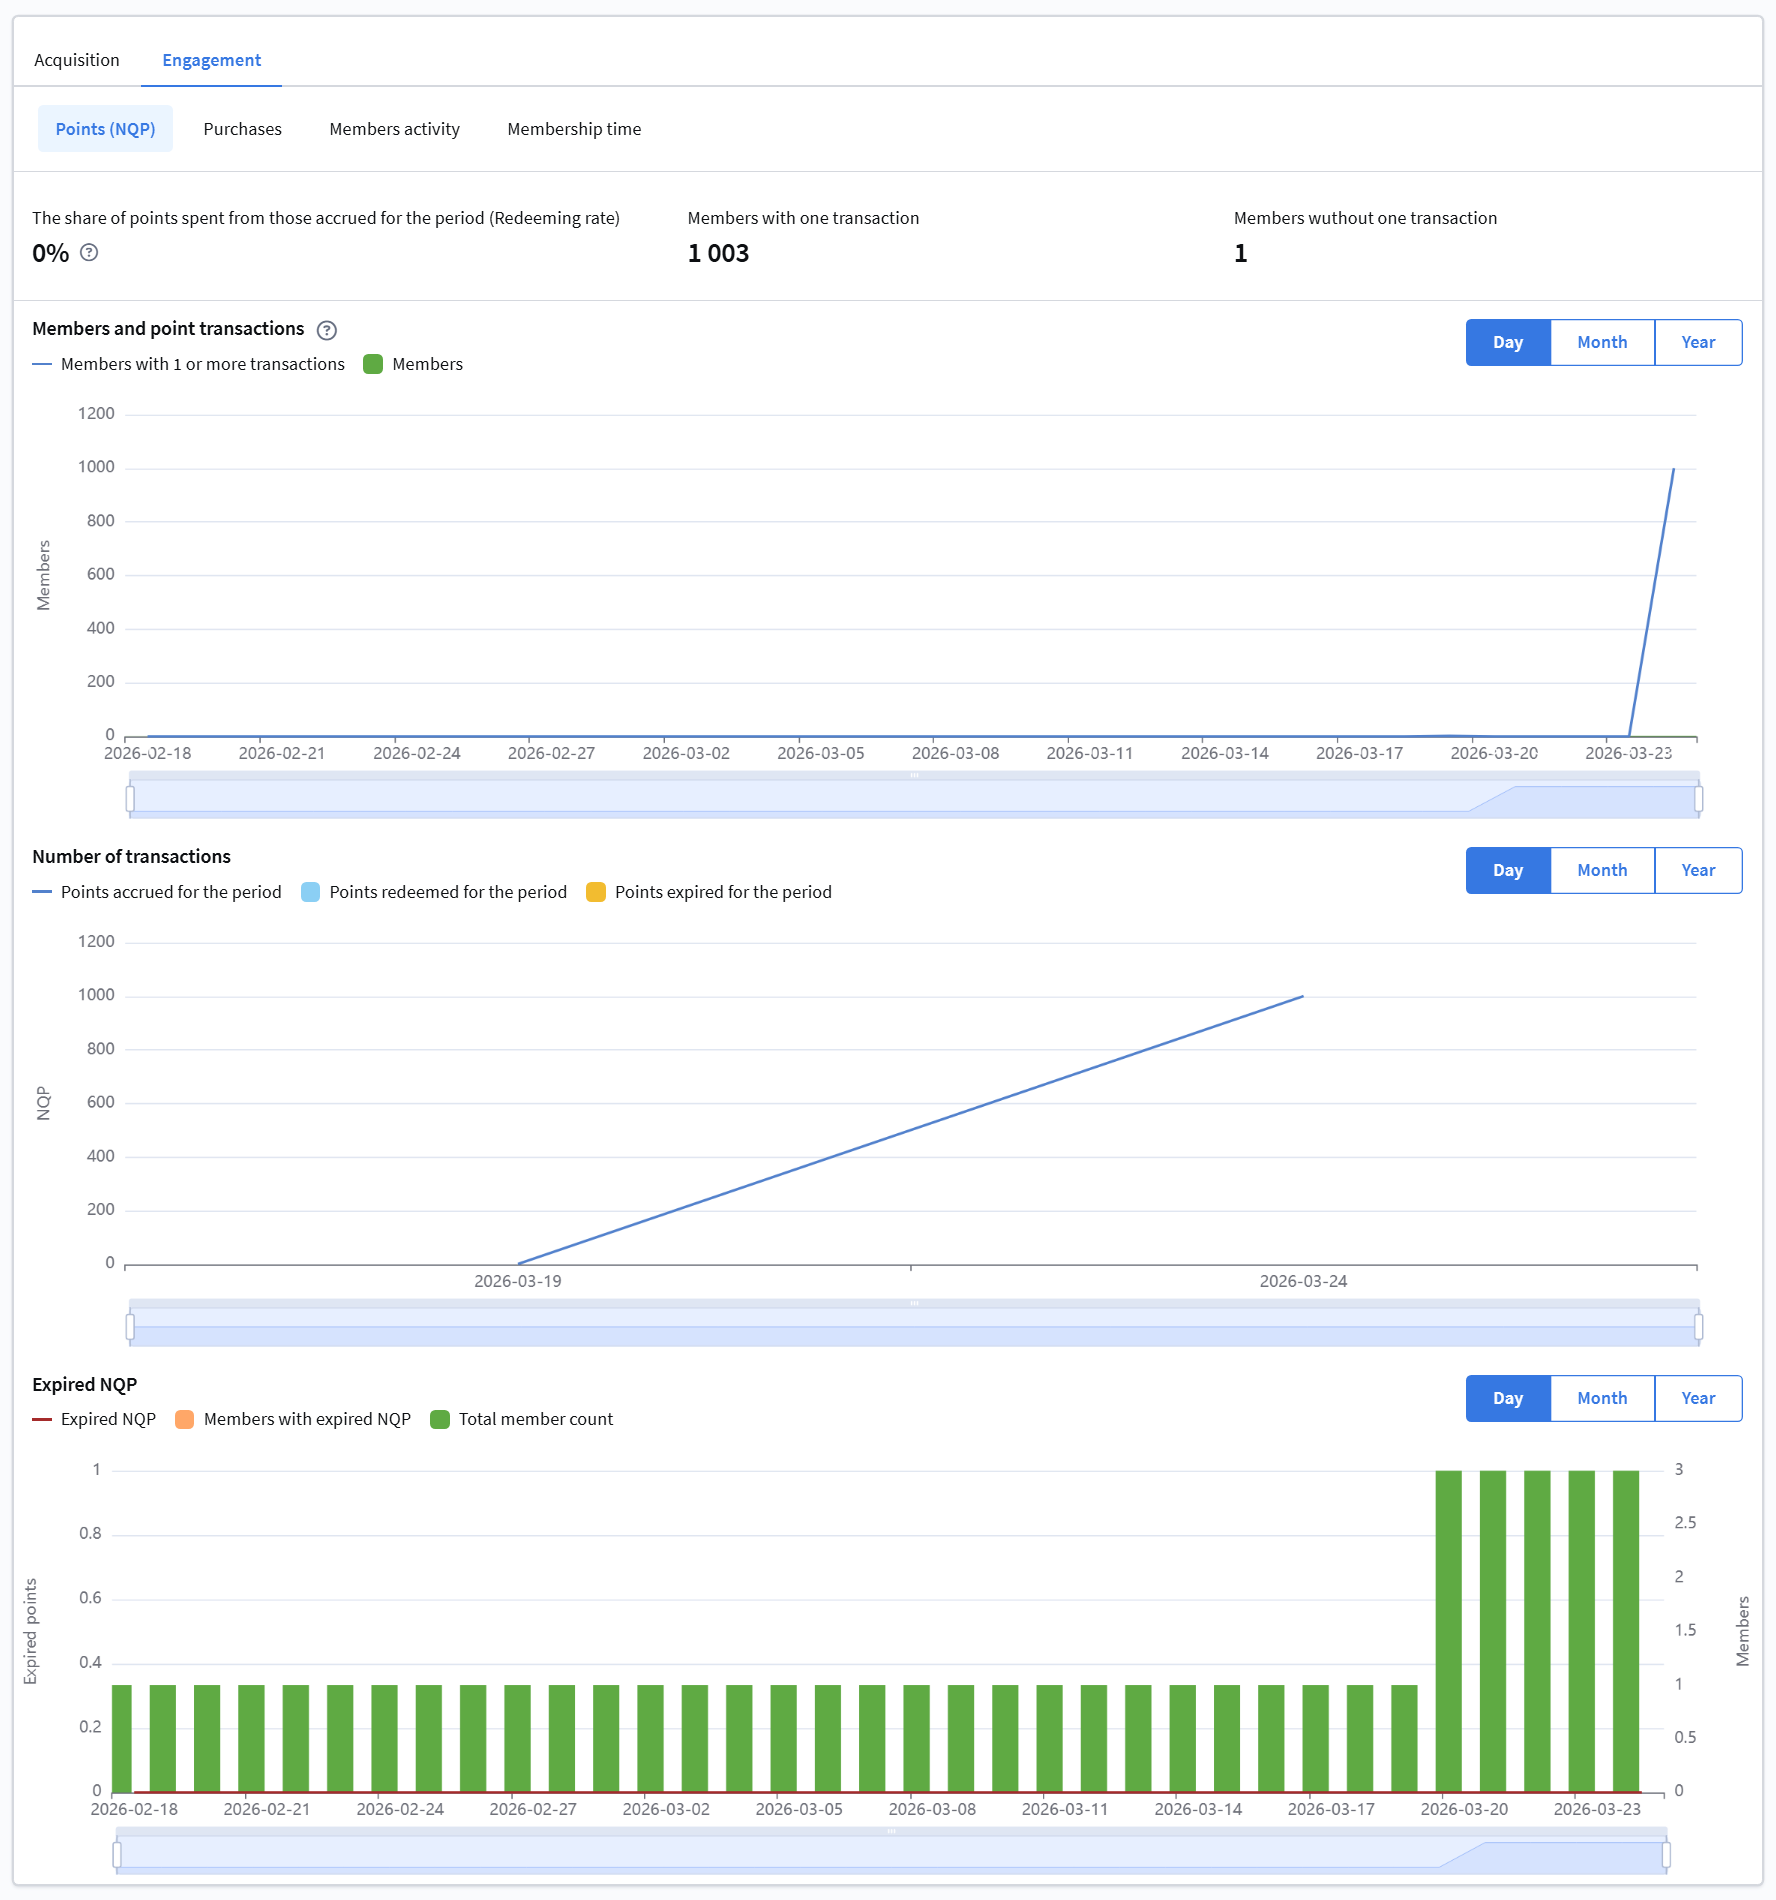Open the Purchases sub-tab
The image size is (1776, 1900).
click(x=242, y=130)
